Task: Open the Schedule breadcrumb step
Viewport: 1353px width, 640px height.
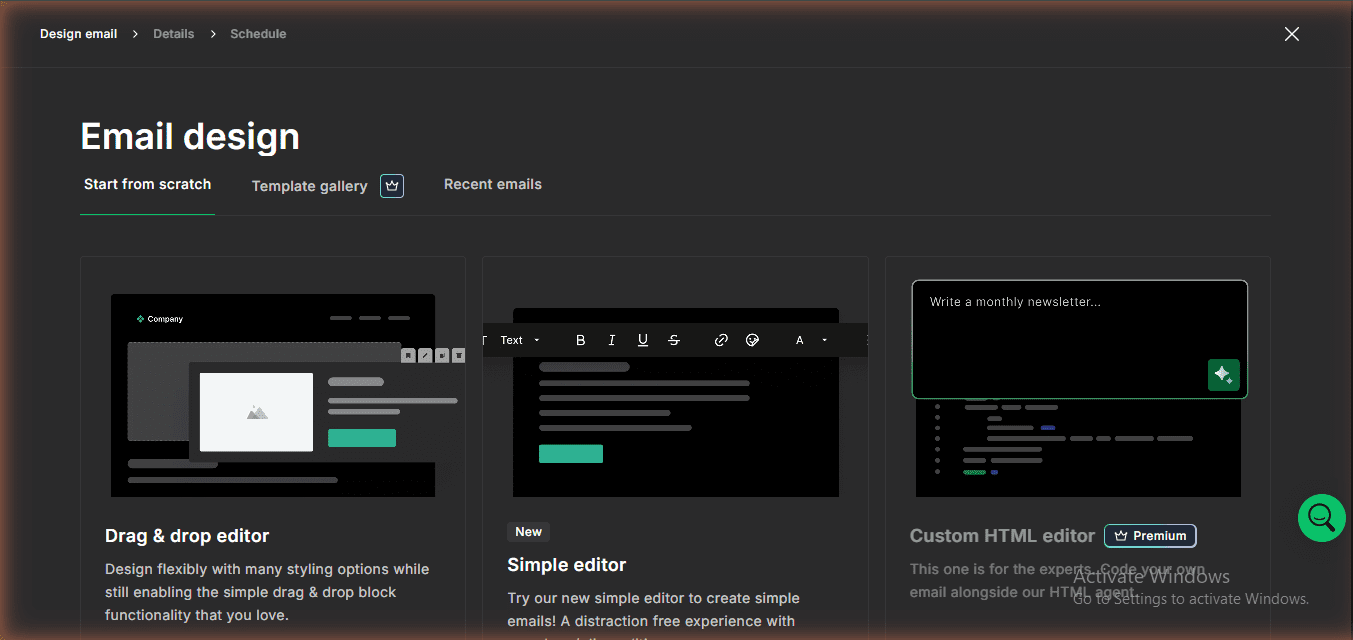Action: coord(258,34)
